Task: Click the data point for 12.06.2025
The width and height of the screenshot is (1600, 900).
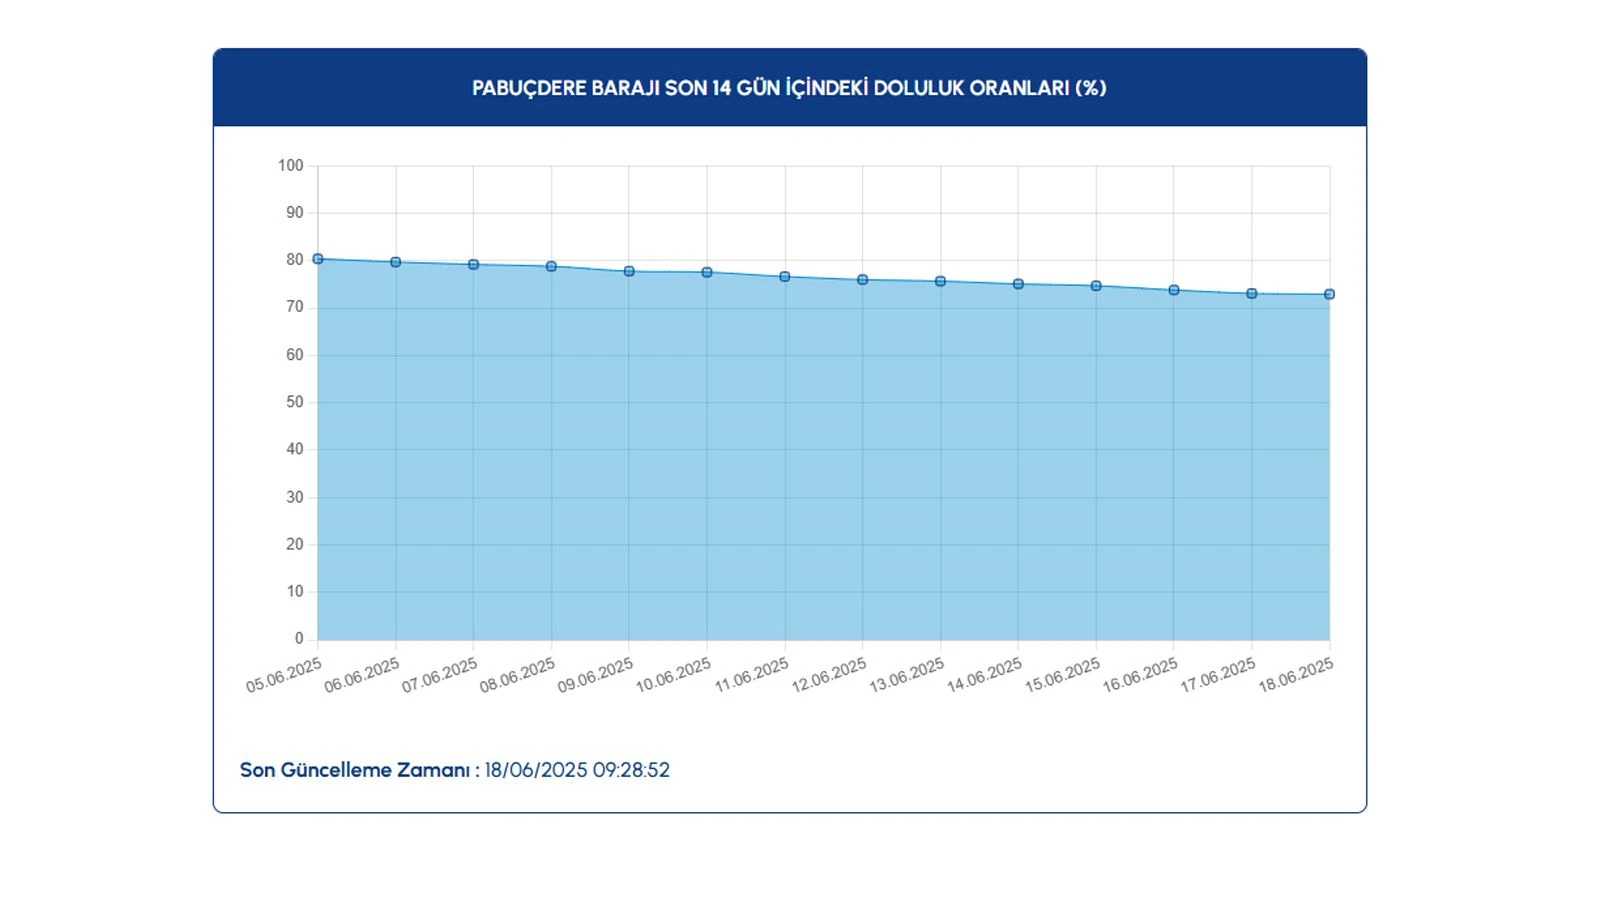Action: [x=863, y=280]
